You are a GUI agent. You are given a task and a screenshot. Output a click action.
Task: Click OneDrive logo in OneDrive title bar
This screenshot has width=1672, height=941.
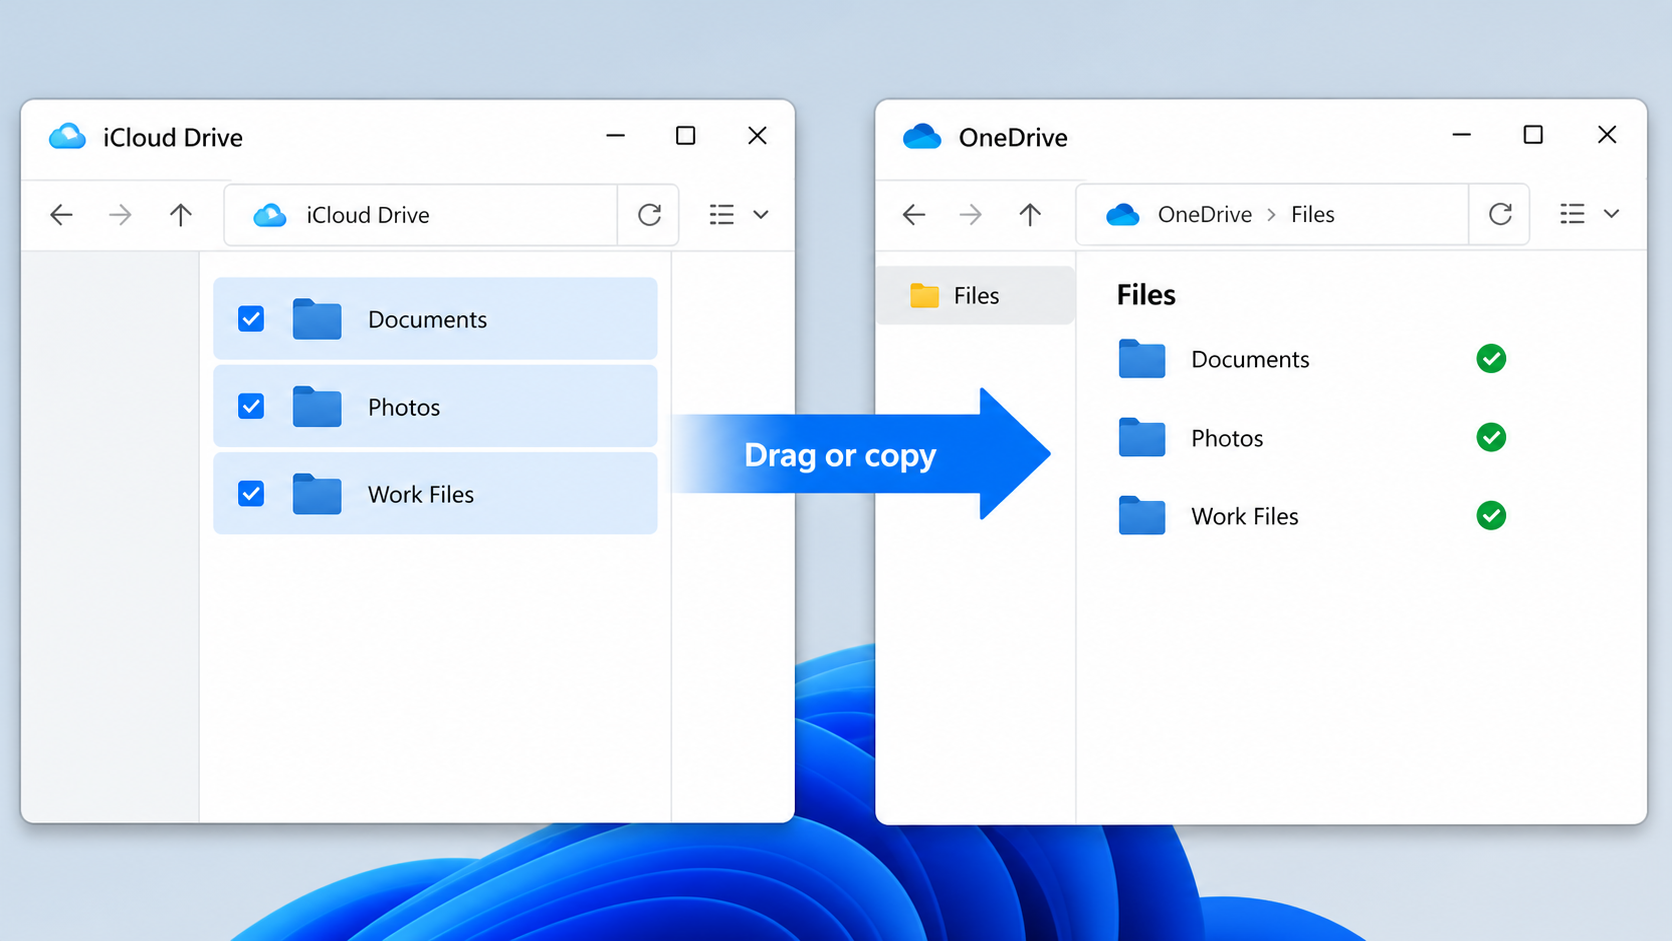[921, 136]
